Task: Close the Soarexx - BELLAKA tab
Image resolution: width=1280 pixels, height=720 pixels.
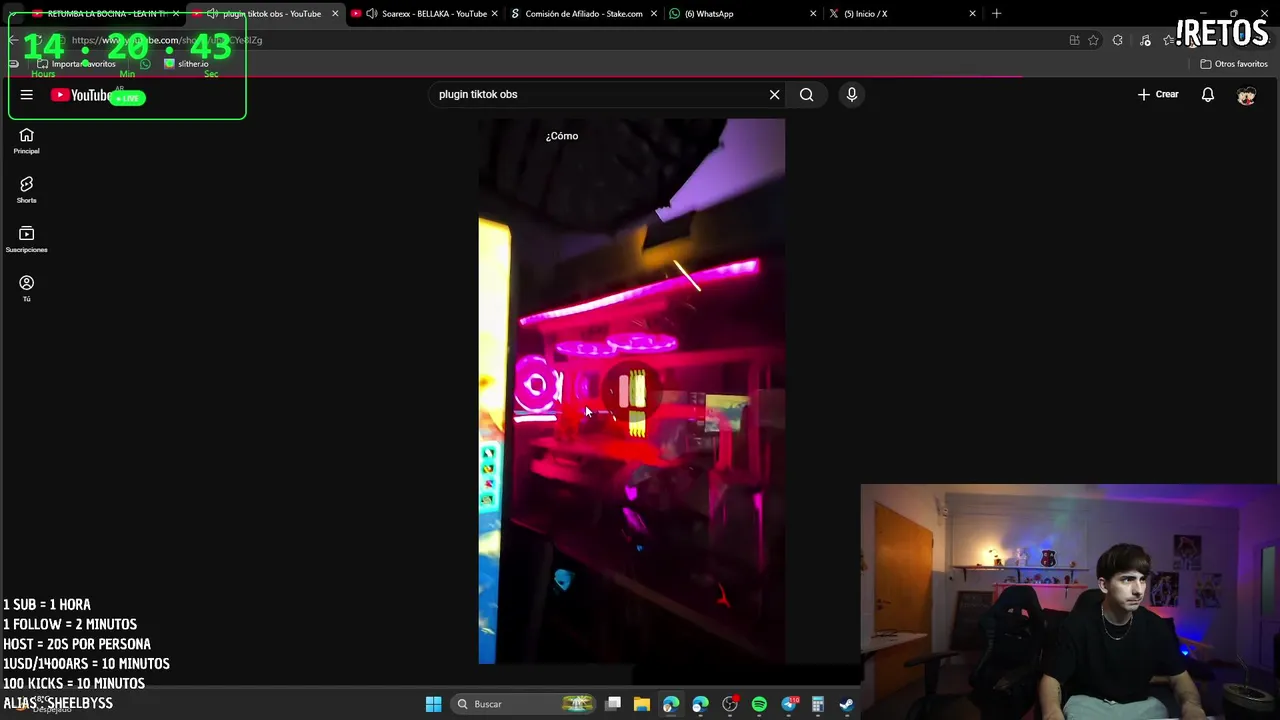Action: (x=494, y=14)
